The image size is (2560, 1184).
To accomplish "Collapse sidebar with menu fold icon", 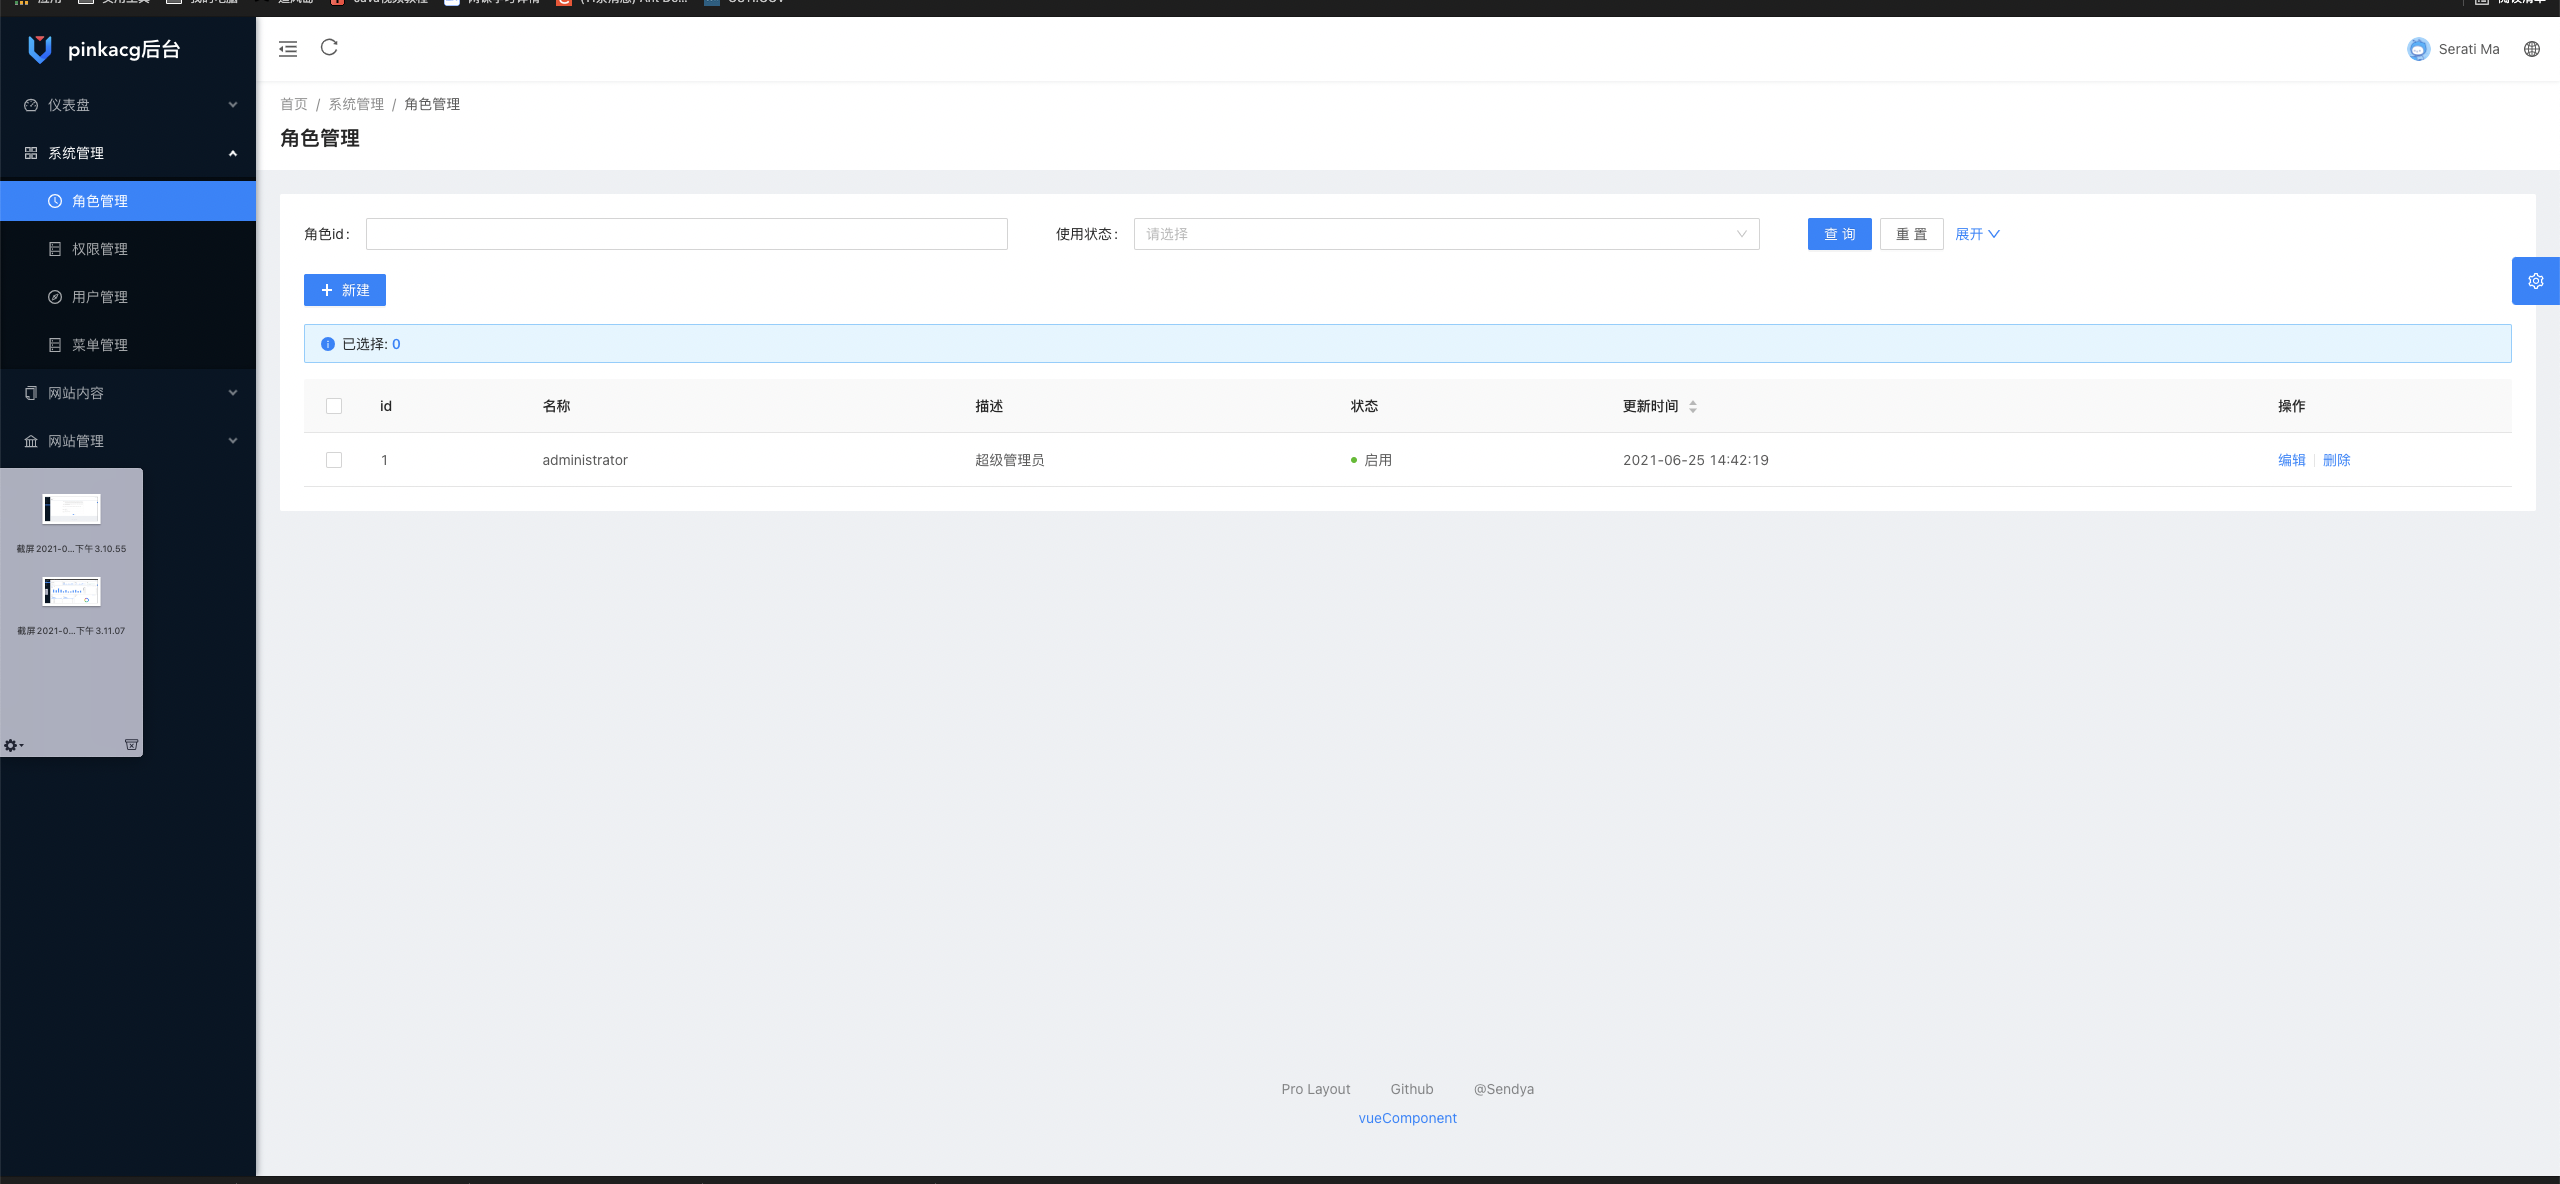I will [x=288, y=49].
